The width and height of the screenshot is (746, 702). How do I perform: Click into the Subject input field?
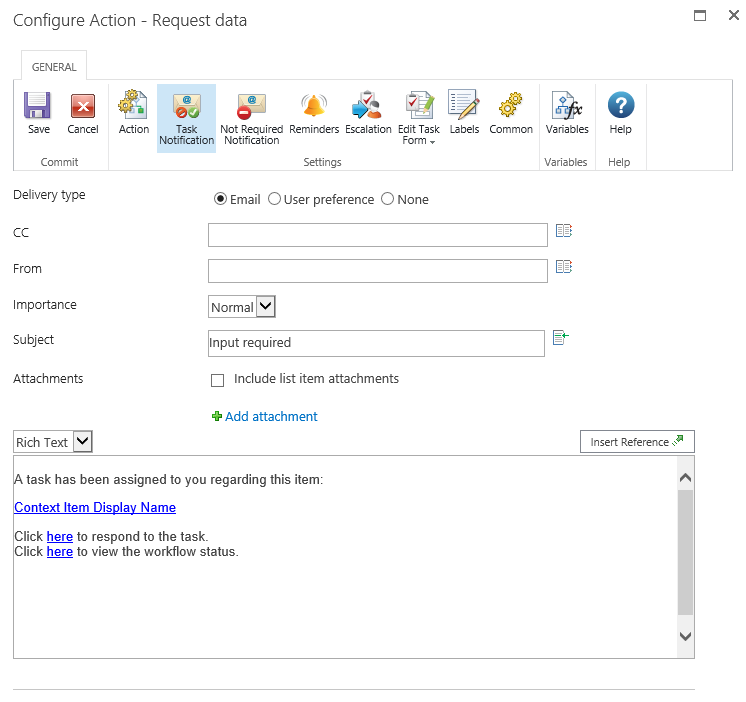[376, 343]
